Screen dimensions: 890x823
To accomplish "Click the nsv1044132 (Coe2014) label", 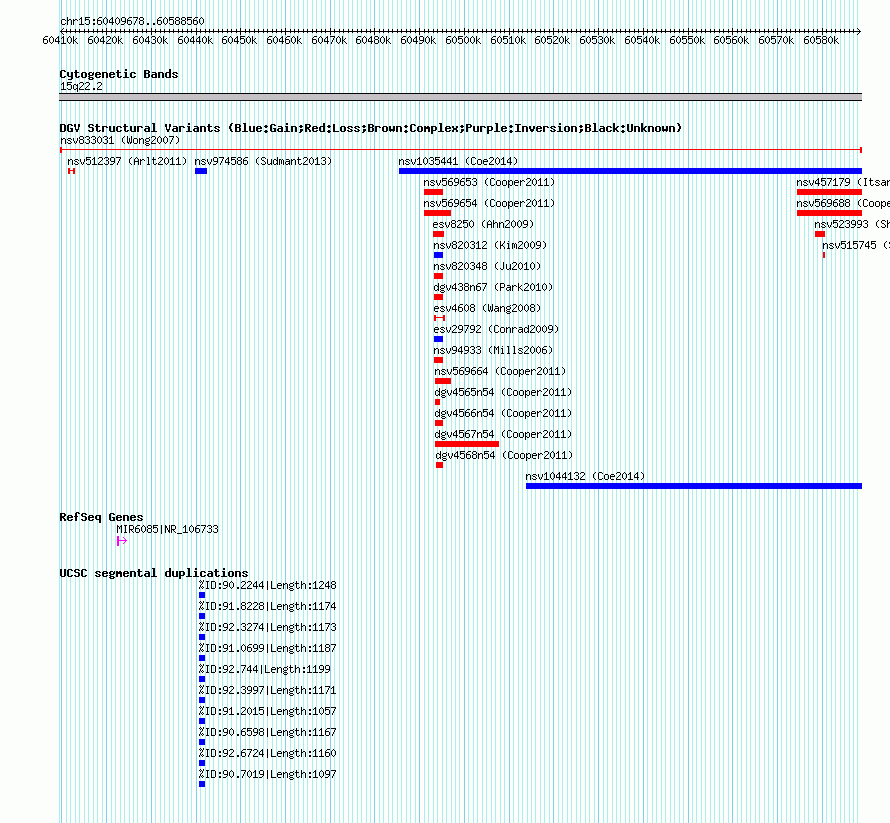I will (585, 476).
